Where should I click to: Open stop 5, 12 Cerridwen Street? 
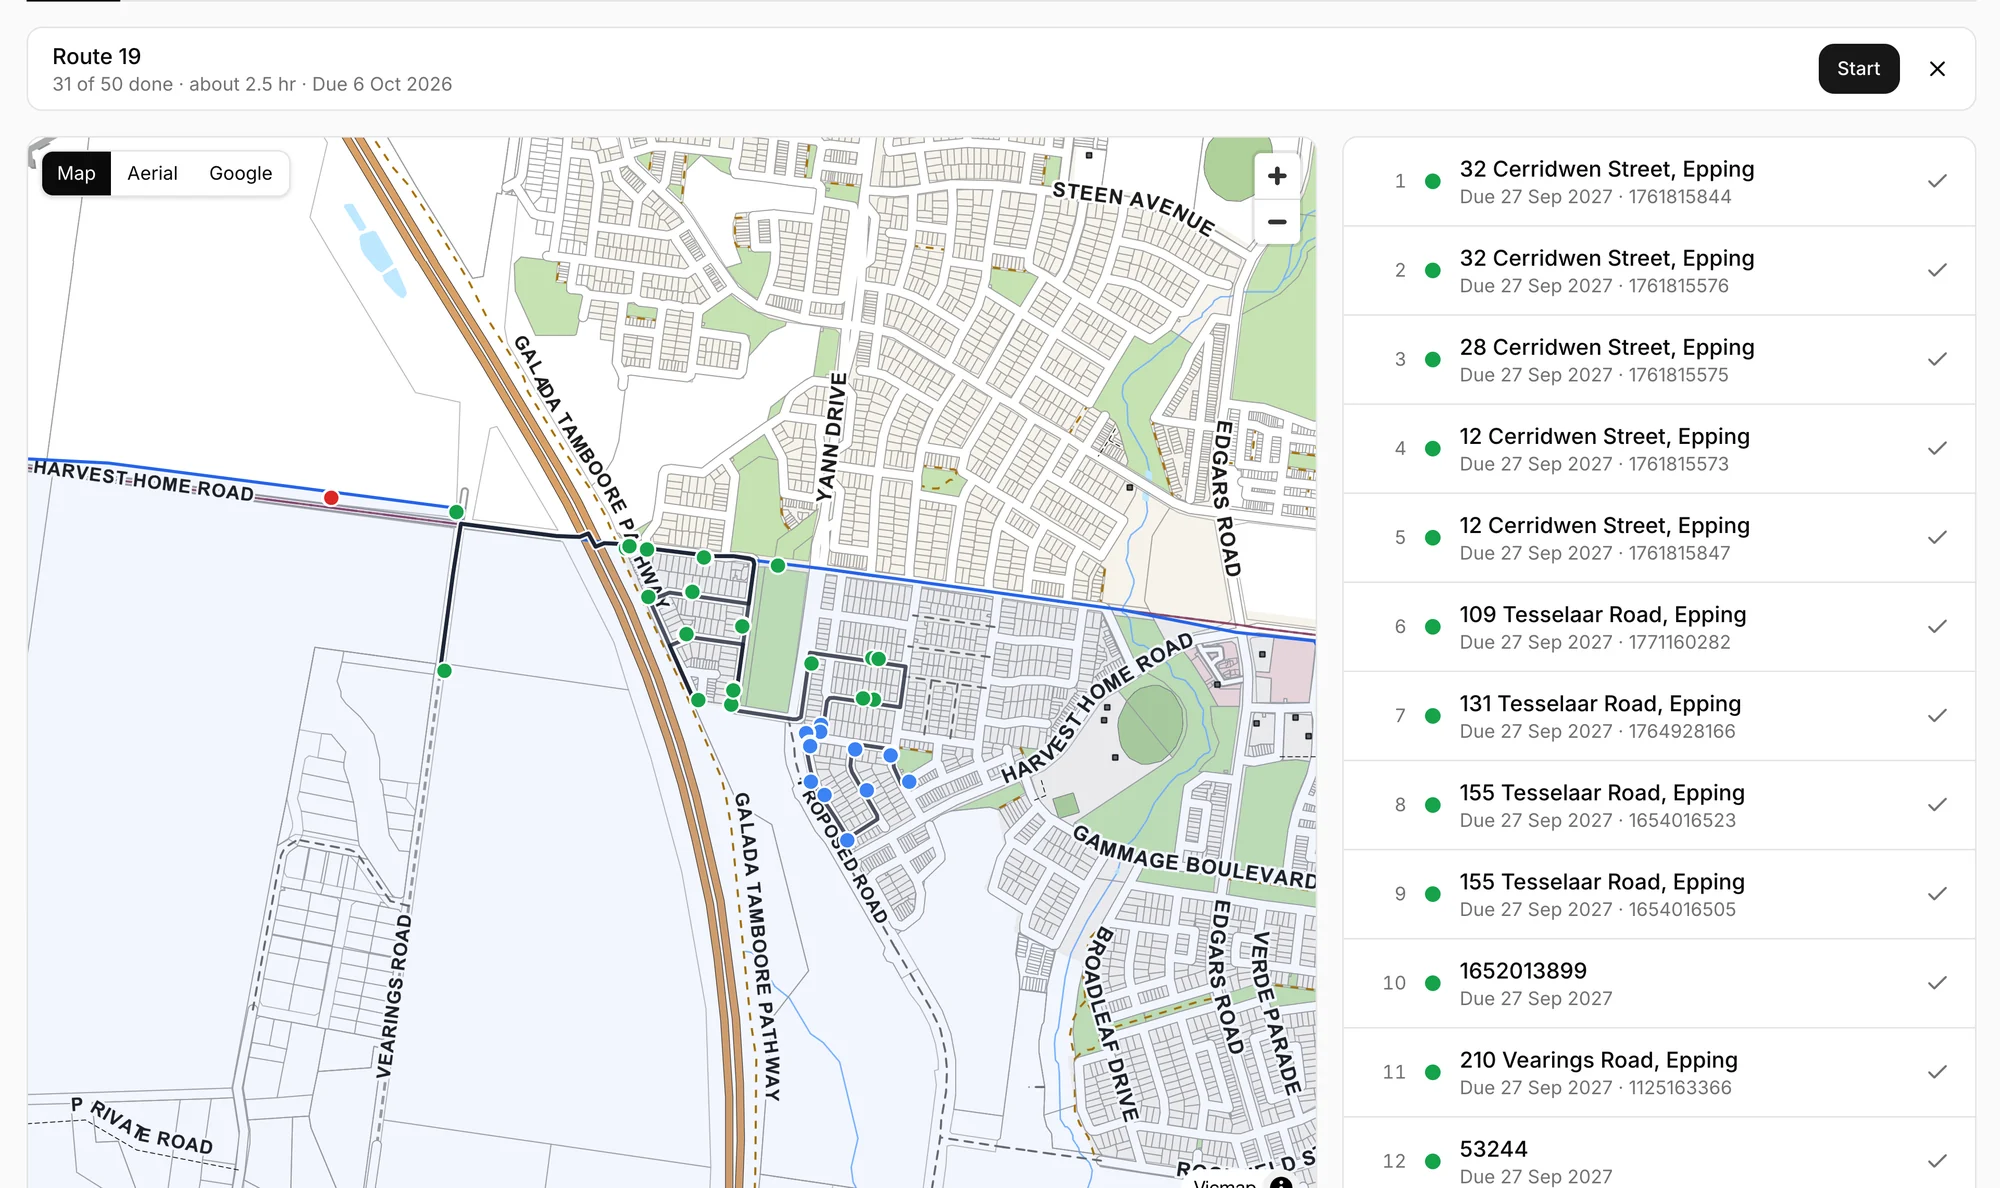pos(1659,537)
